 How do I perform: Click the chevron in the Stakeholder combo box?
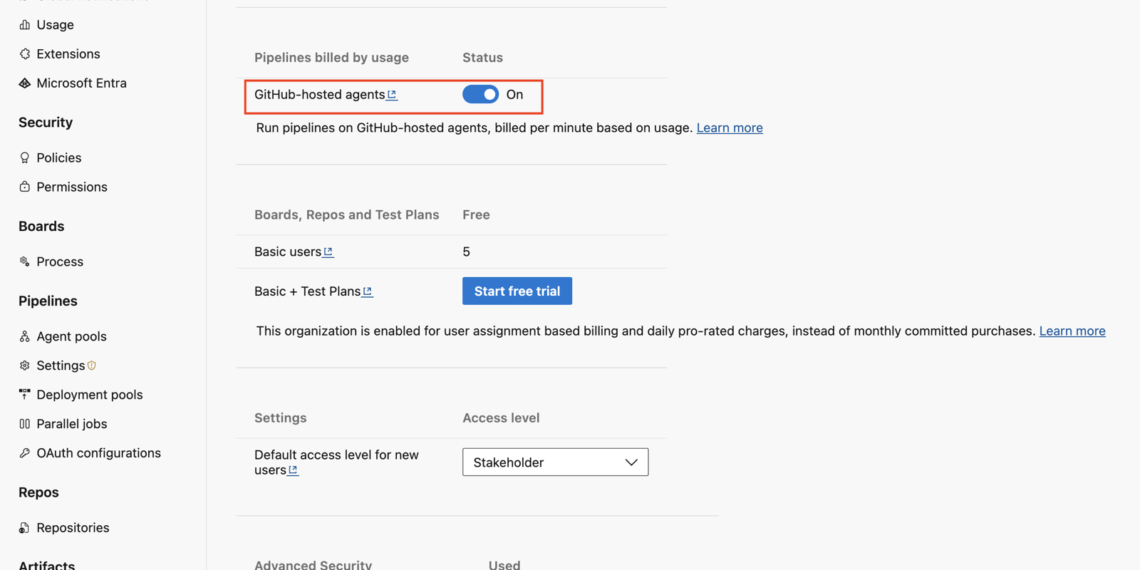tap(631, 462)
